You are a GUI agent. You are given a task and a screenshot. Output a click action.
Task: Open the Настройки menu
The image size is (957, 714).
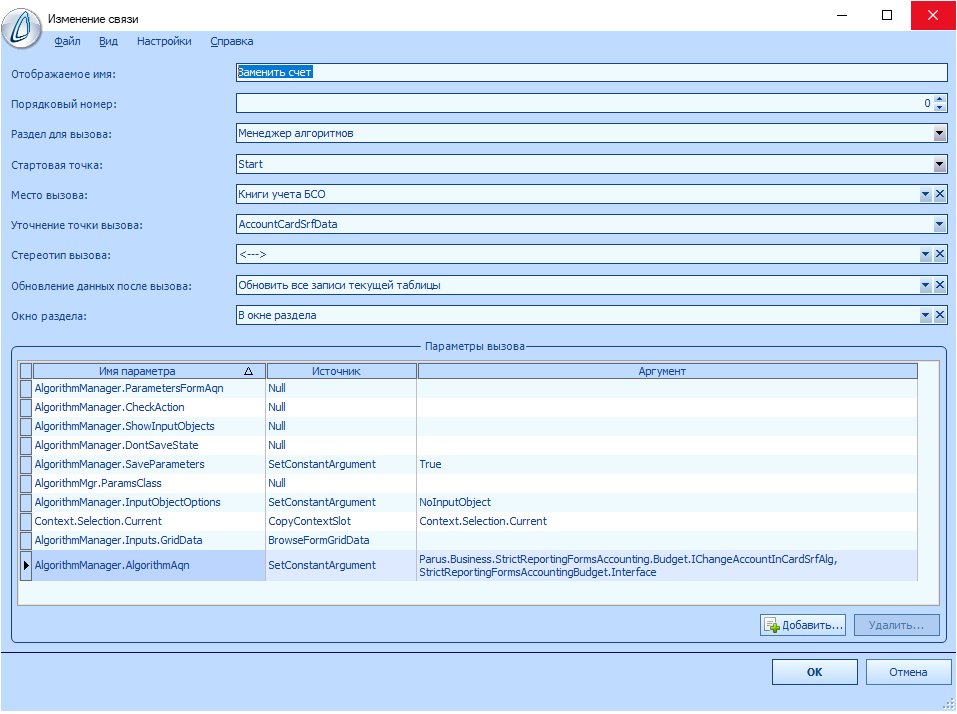click(164, 41)
